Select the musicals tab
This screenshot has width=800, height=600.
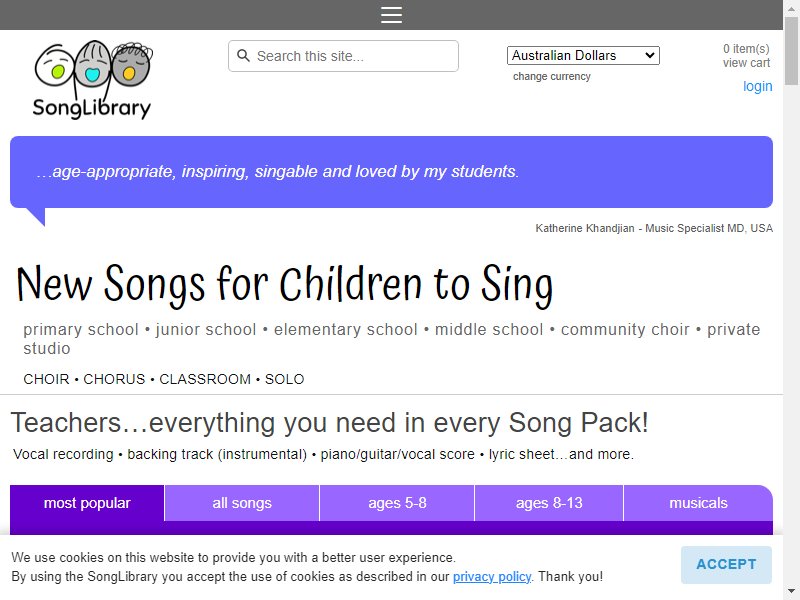coord(698,503)
